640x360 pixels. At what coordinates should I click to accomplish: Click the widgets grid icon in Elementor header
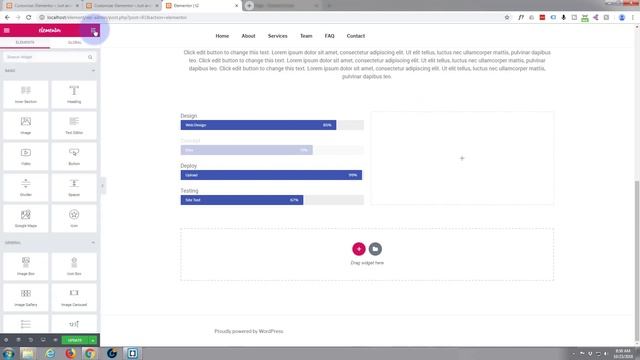(x=93, y=30)
